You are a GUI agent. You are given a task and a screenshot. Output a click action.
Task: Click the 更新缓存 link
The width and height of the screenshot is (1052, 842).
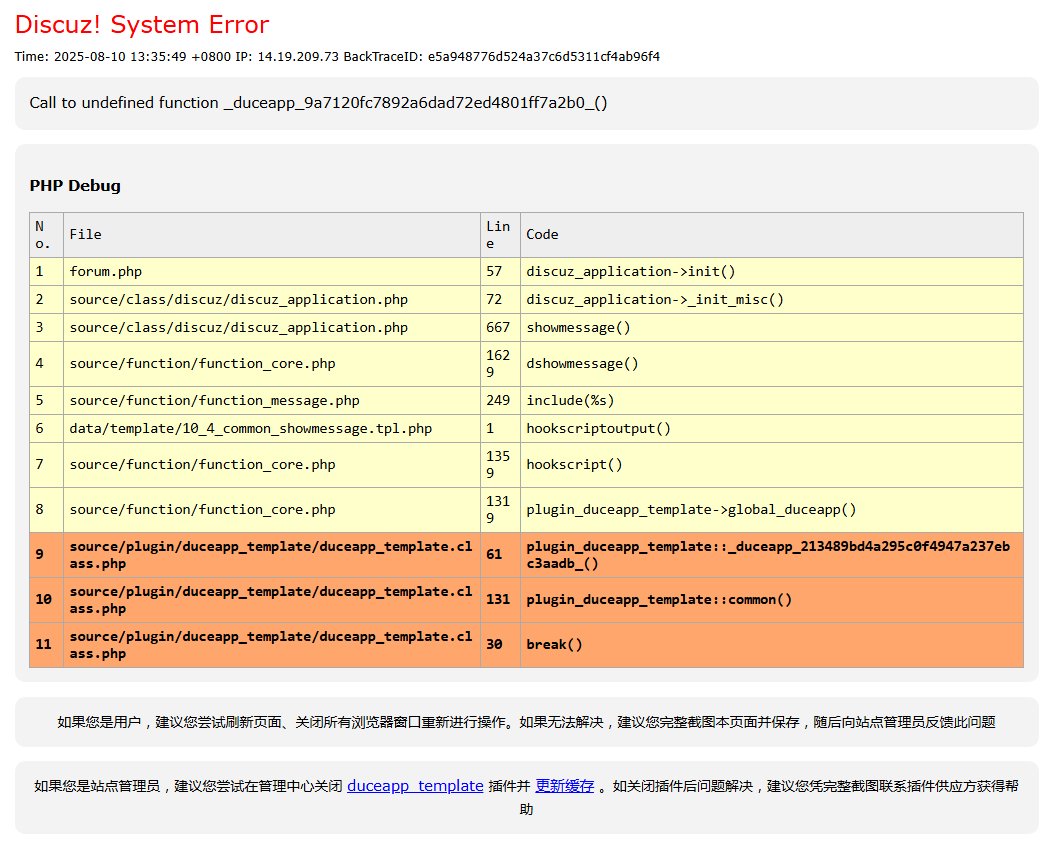coord(564,786)
